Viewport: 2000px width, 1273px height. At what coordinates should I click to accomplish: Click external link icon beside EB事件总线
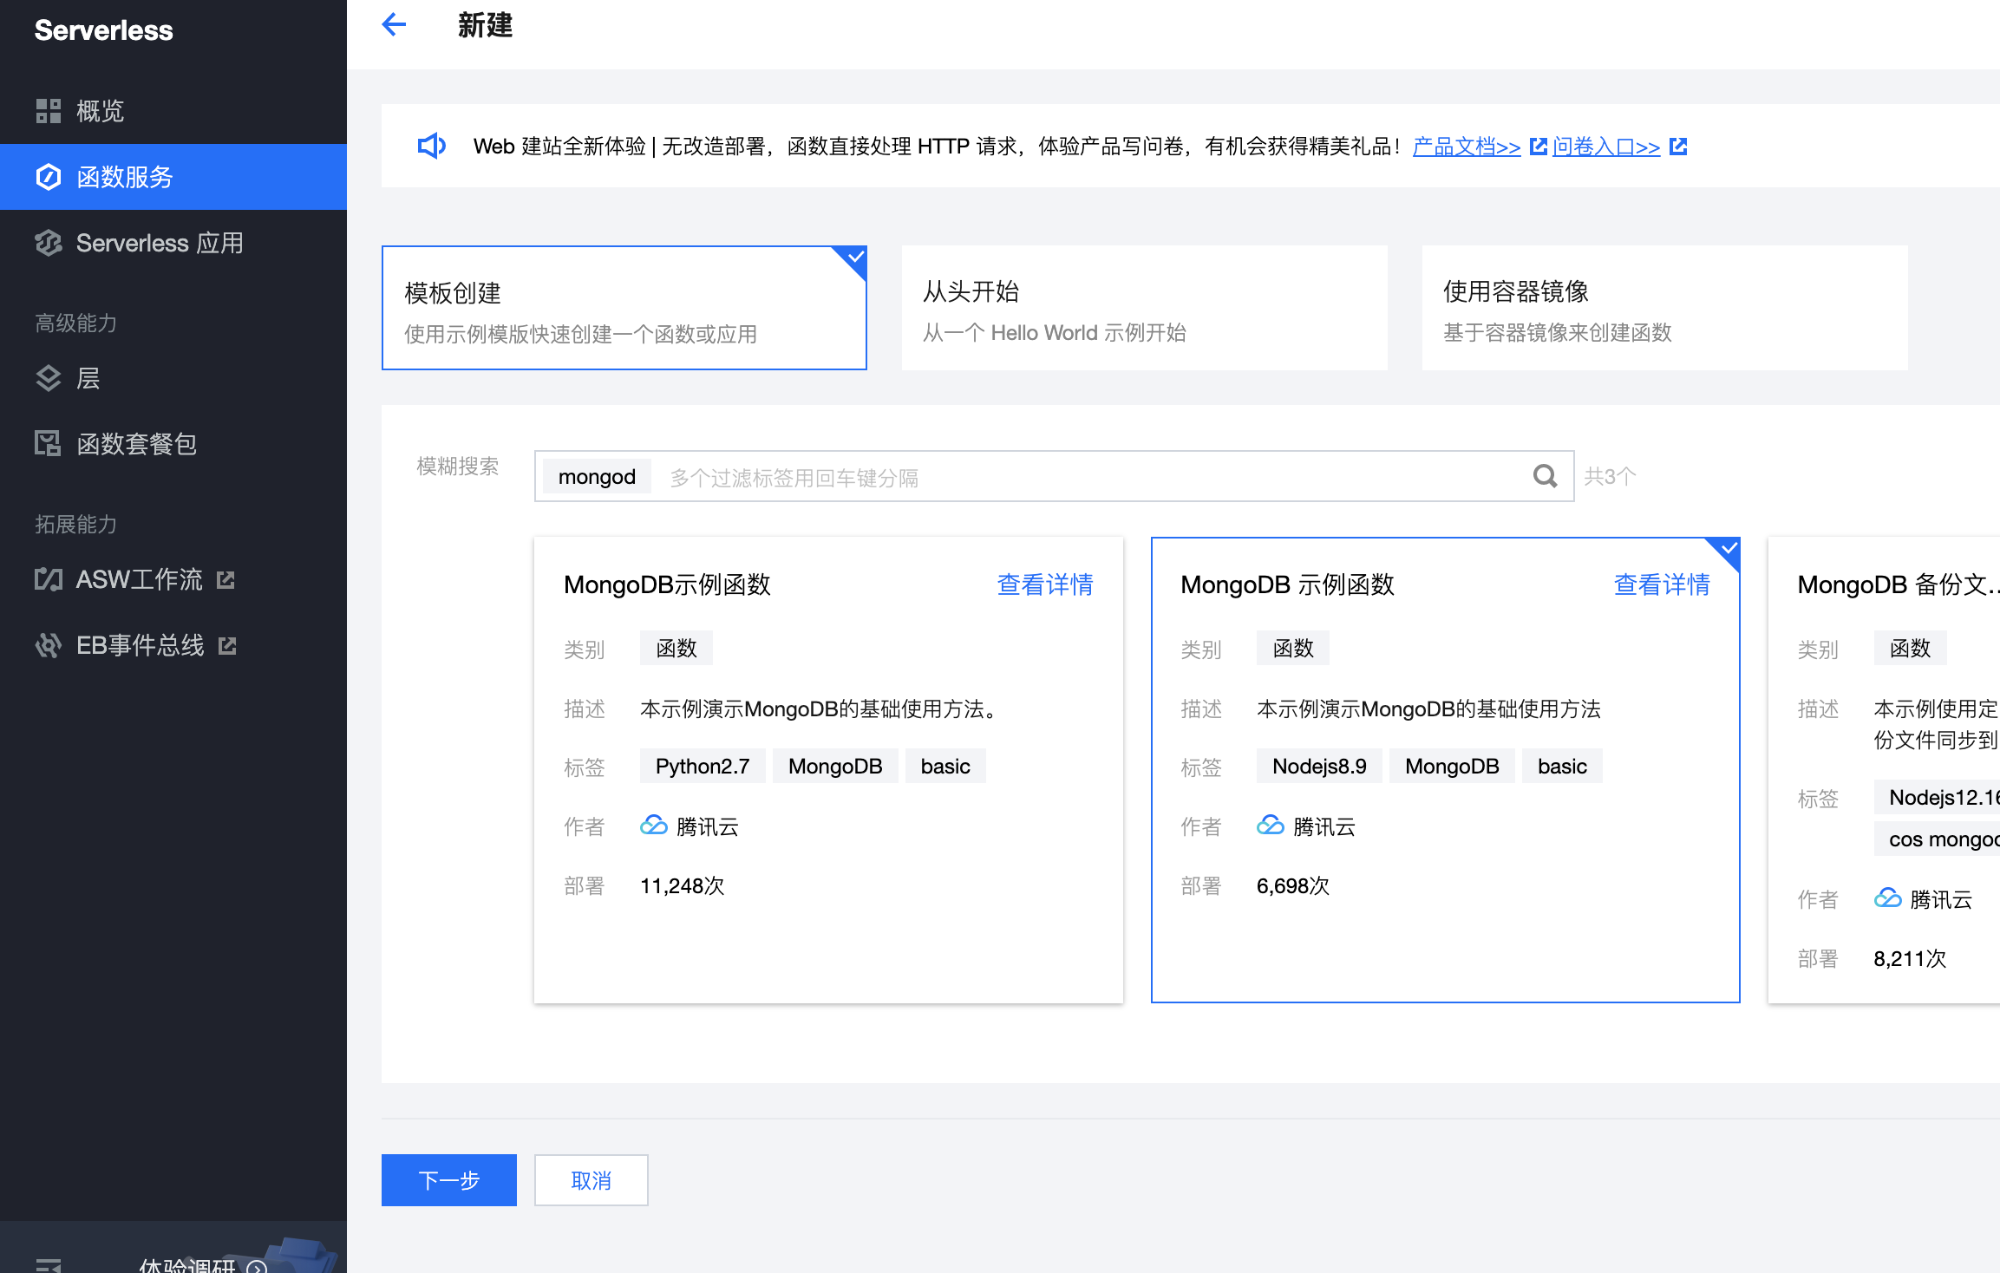click(x=228, y=646)
